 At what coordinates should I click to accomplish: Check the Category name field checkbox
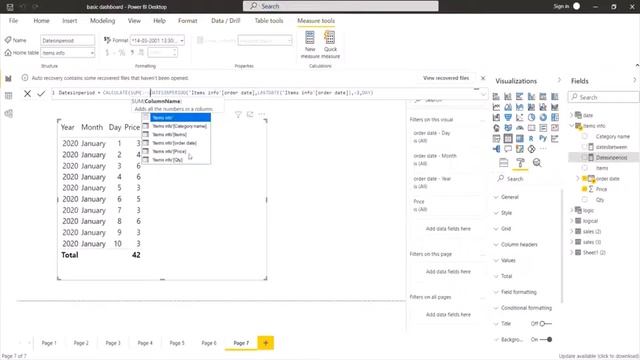tap(585, 136)
